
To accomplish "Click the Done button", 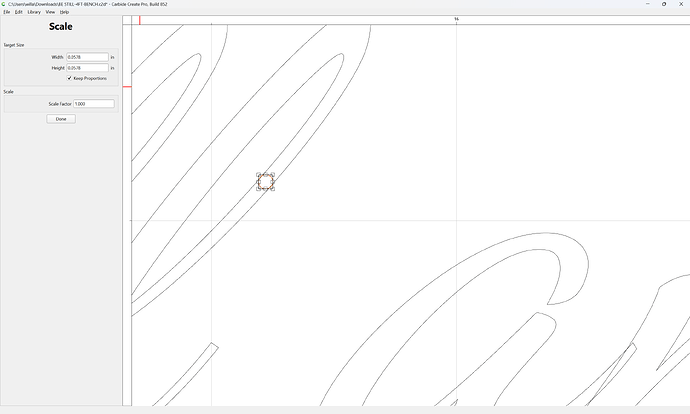I will pos(61,119).
